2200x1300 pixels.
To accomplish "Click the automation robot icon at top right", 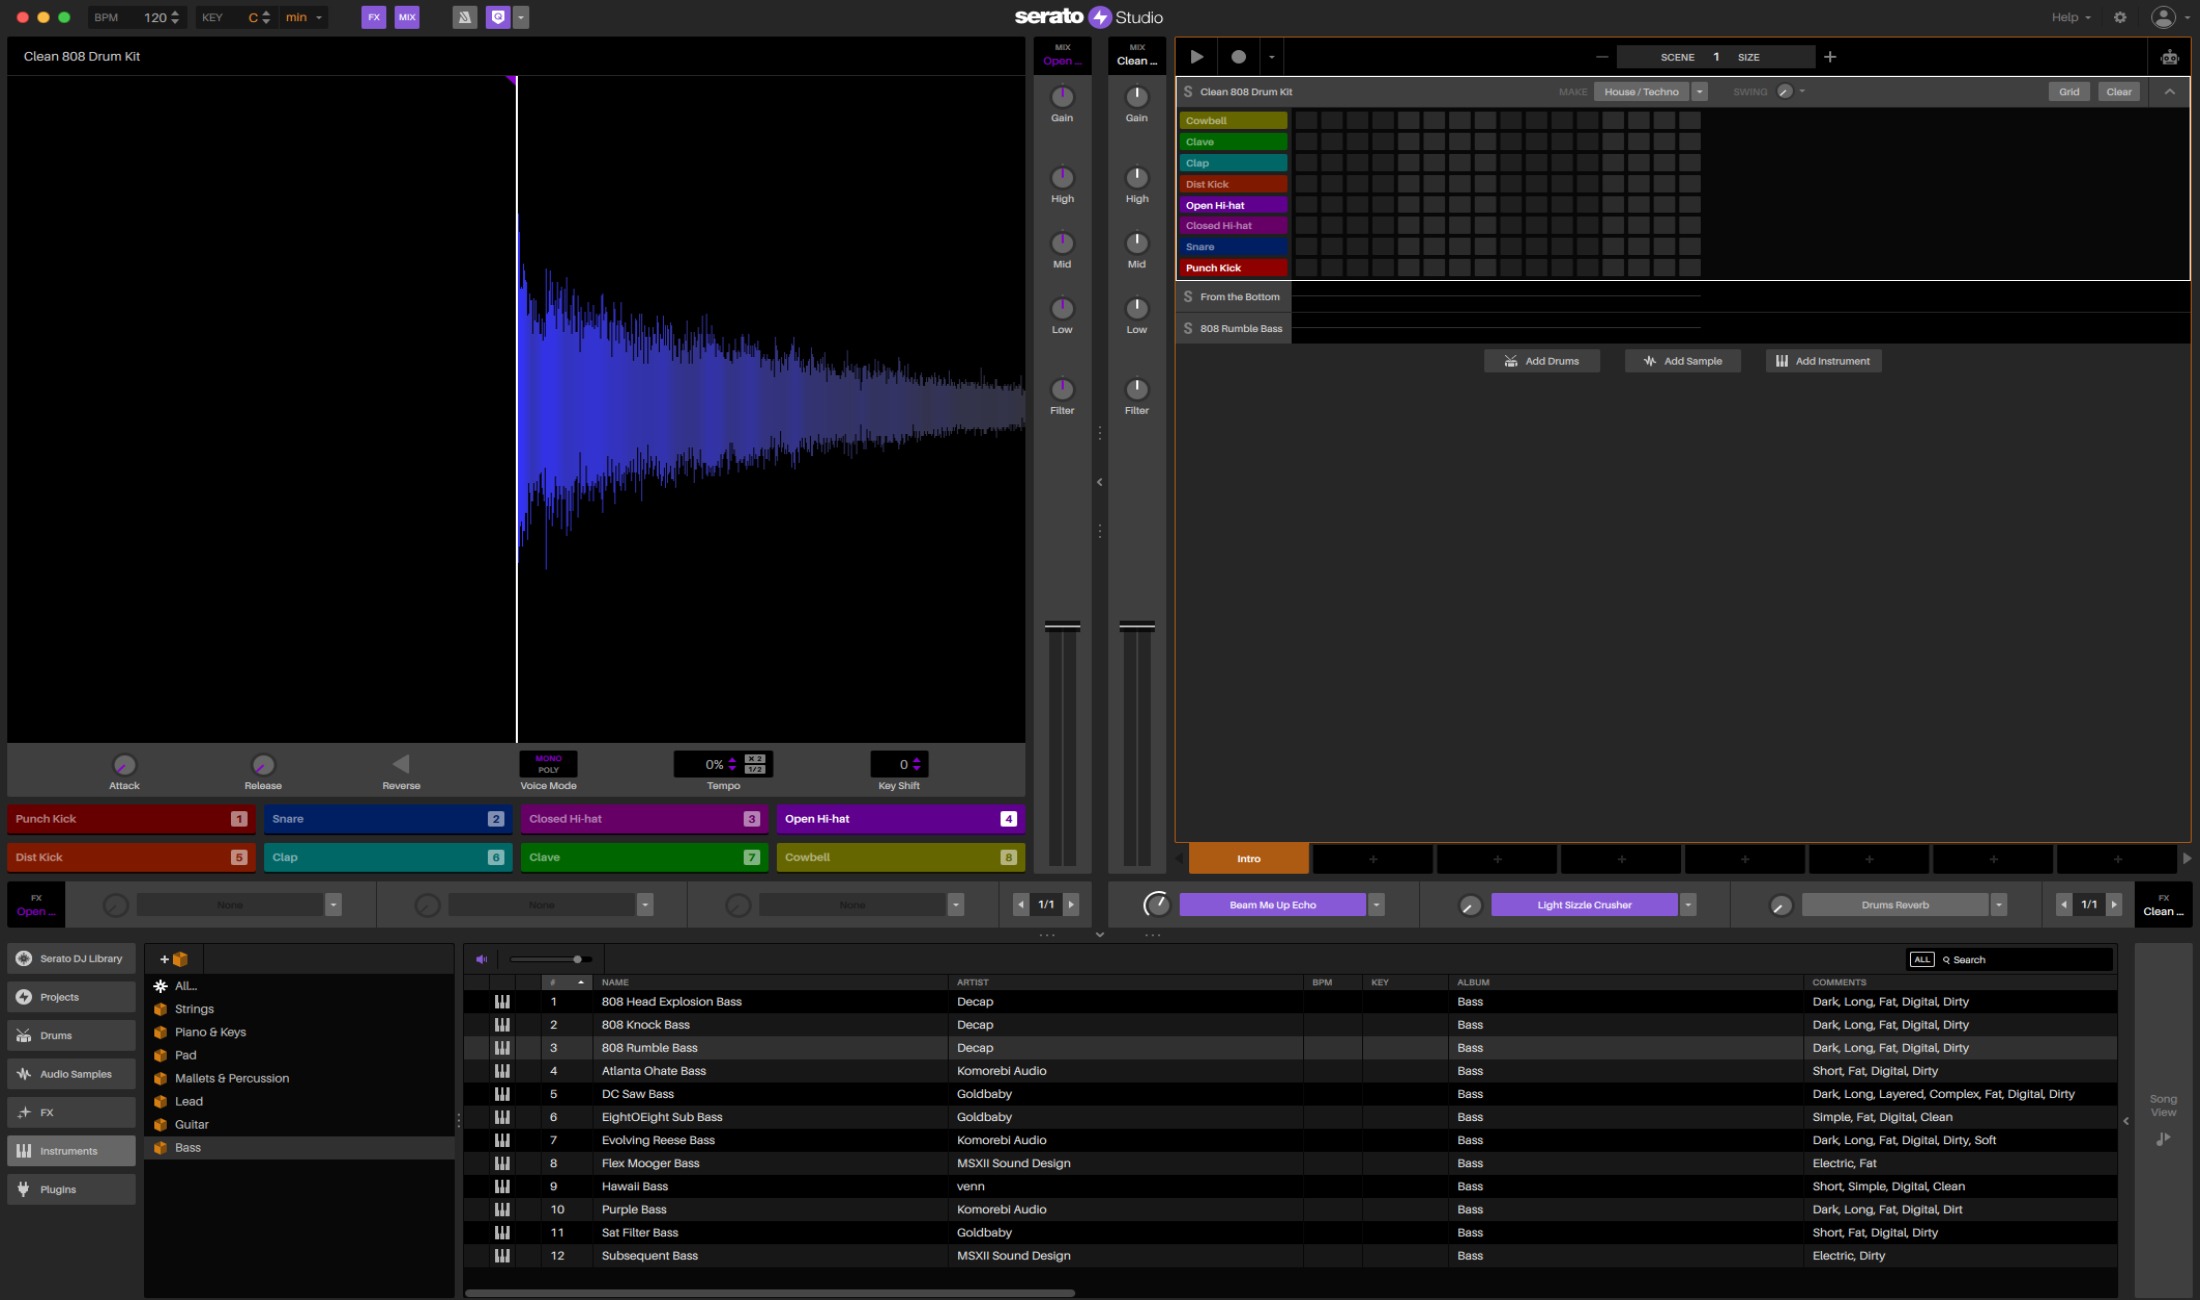I will click(2169, 57).
